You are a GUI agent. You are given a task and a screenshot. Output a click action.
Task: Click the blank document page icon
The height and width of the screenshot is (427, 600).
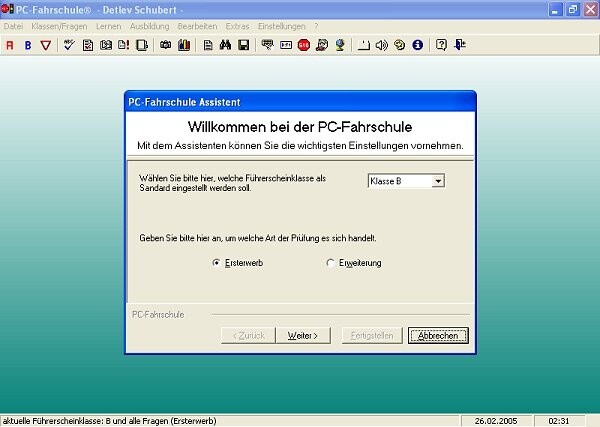208,45
